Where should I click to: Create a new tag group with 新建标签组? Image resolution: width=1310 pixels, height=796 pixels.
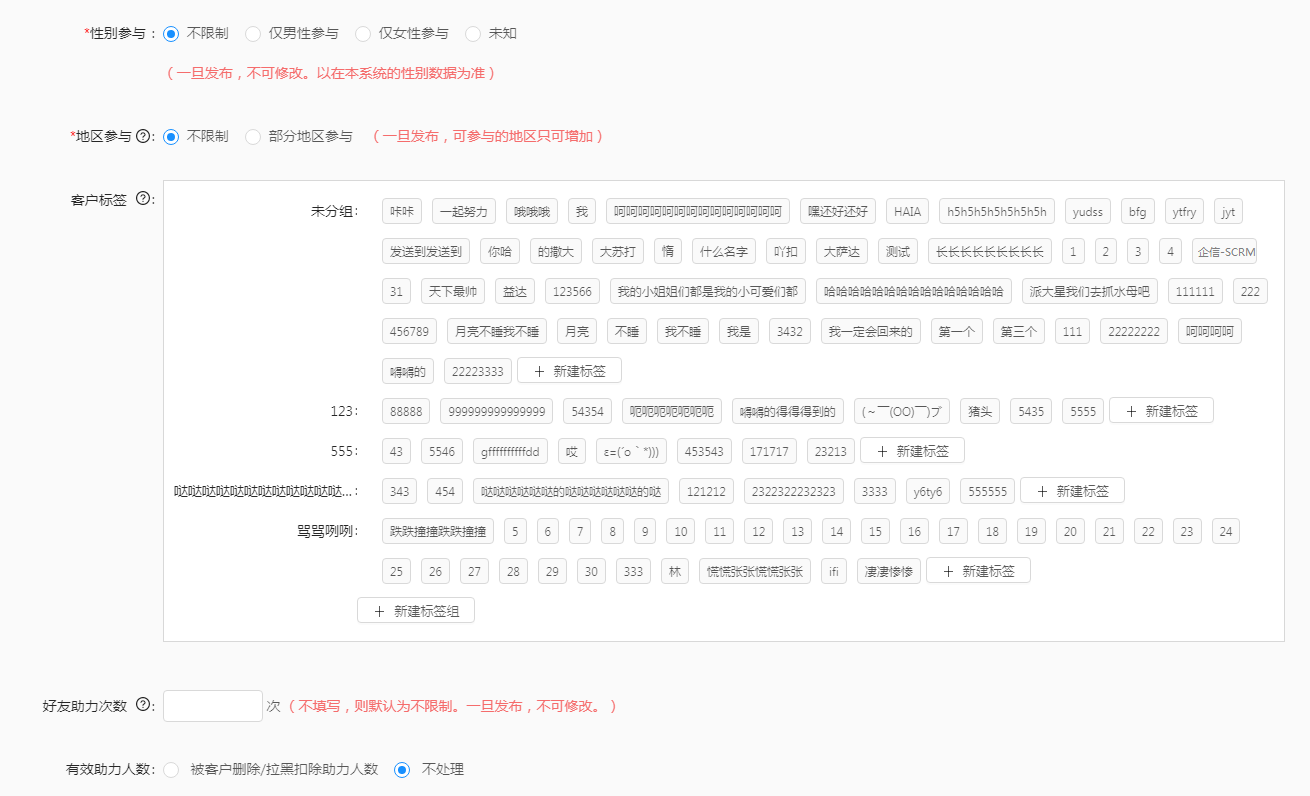click(x=416, y=611)
